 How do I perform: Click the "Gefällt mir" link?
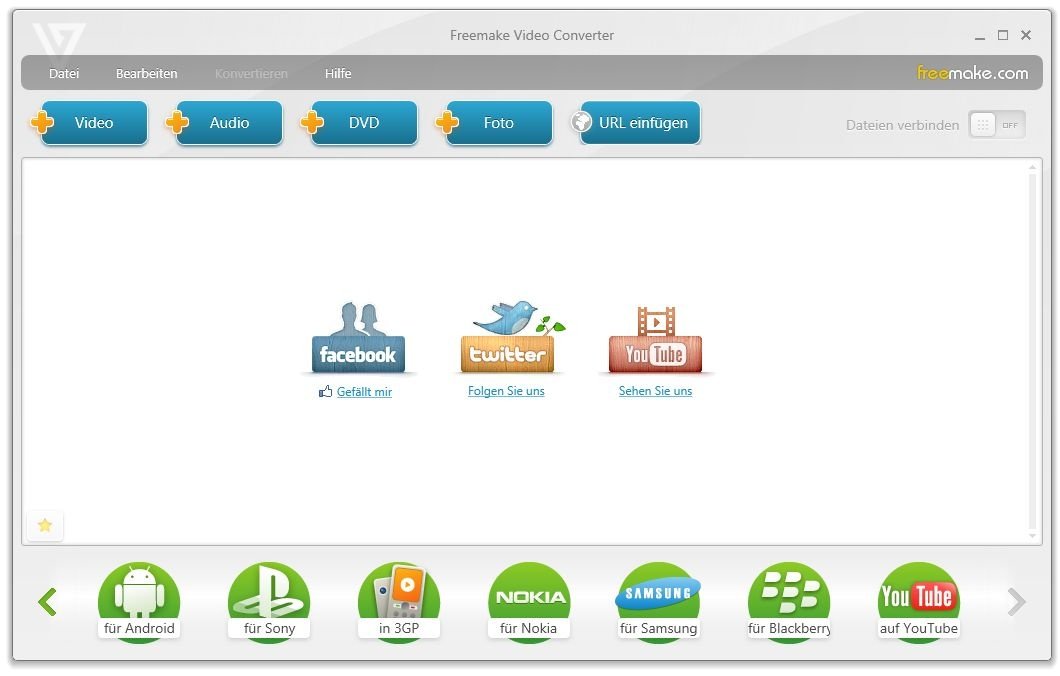tap(364, 391)
